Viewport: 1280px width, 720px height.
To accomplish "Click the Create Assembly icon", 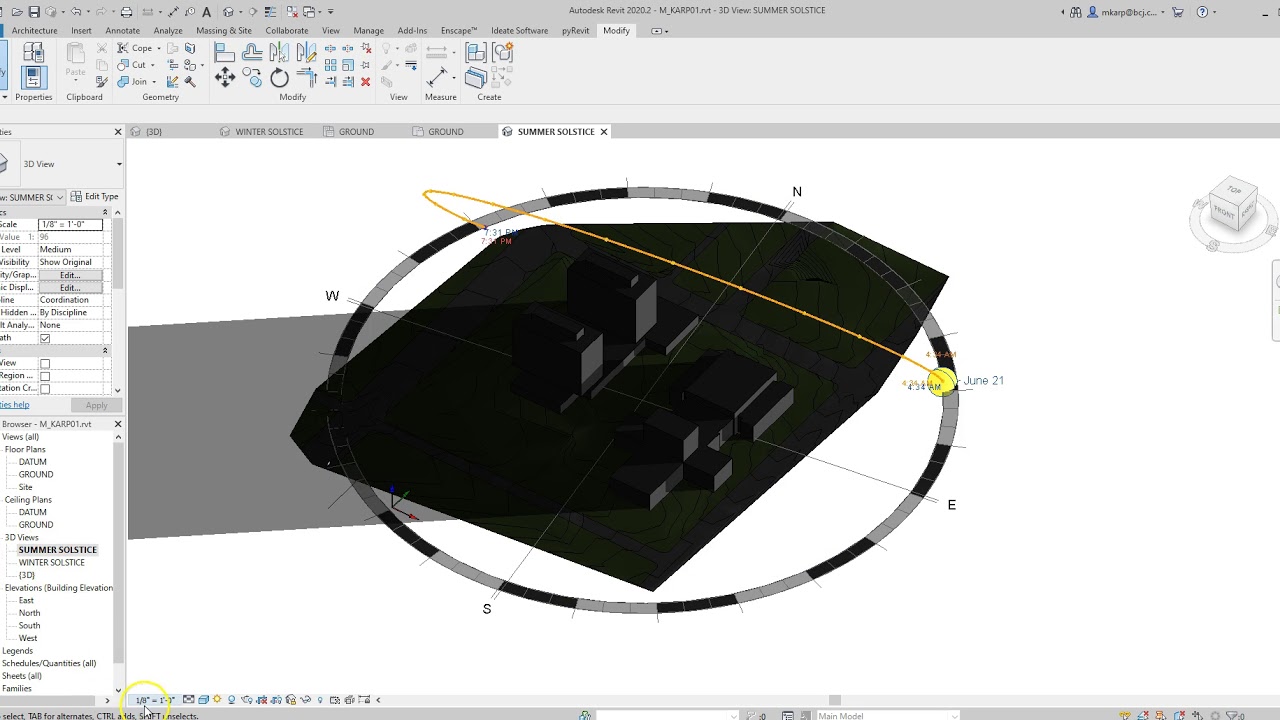I will click(476, 53).
